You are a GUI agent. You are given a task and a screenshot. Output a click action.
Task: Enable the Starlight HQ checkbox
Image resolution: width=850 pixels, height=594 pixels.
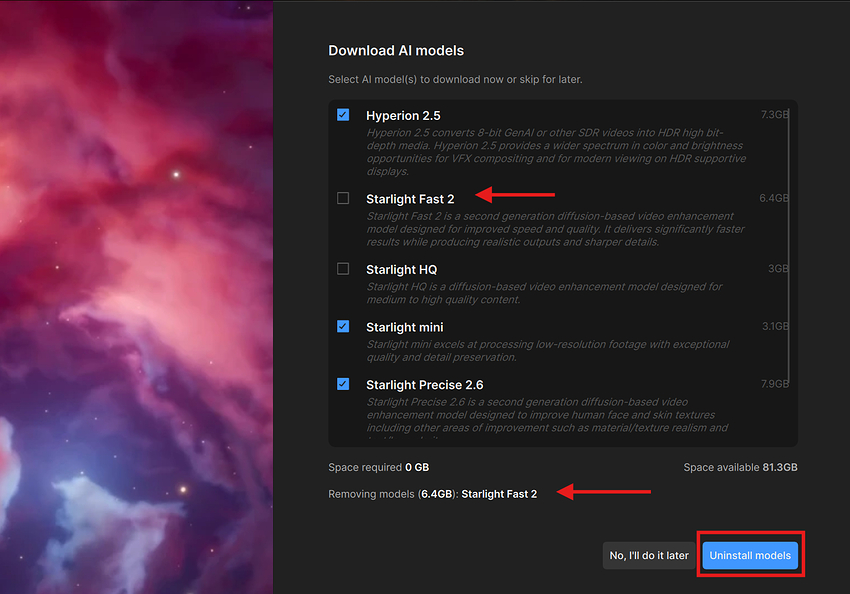(343, 269)
